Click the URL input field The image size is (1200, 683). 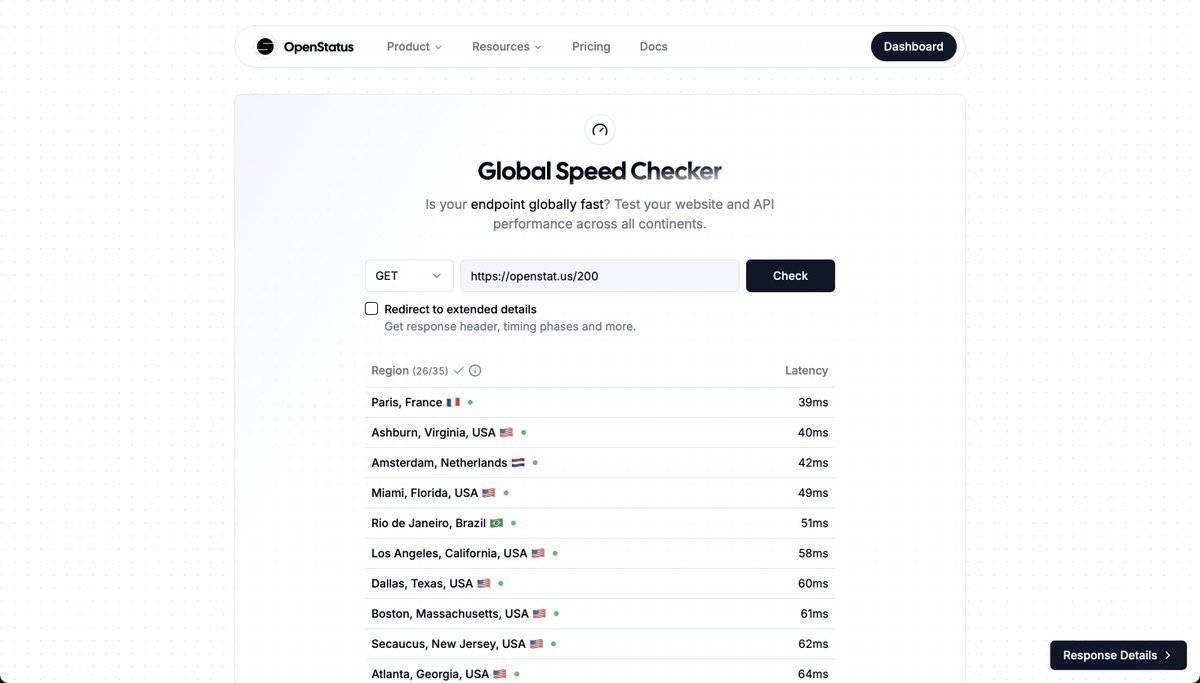point(600,276)
